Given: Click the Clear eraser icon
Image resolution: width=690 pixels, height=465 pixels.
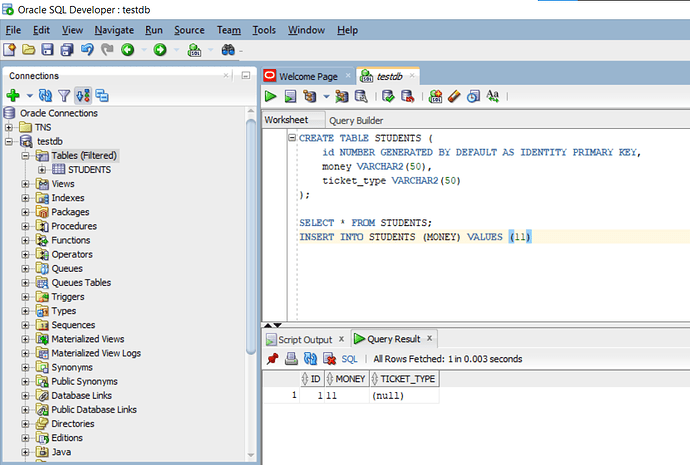Looking at the screenshot, I should pos(454,96).
